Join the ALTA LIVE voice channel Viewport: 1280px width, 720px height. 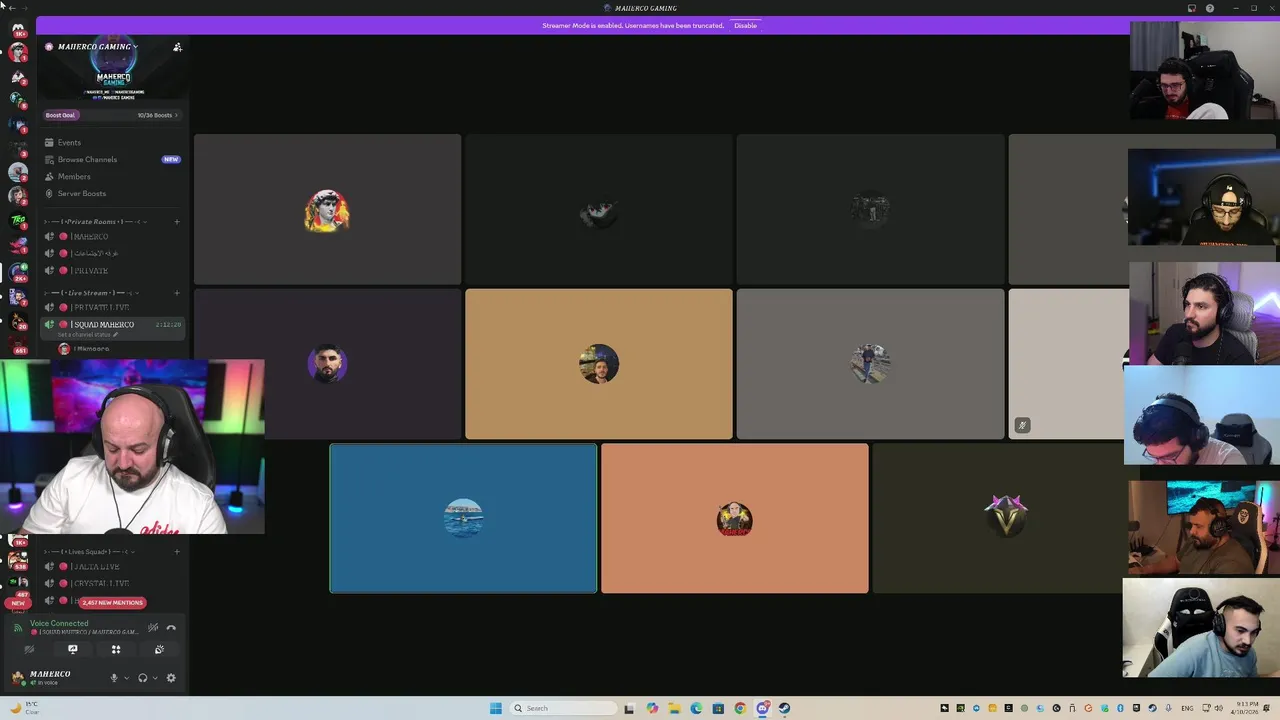(112, 566)
